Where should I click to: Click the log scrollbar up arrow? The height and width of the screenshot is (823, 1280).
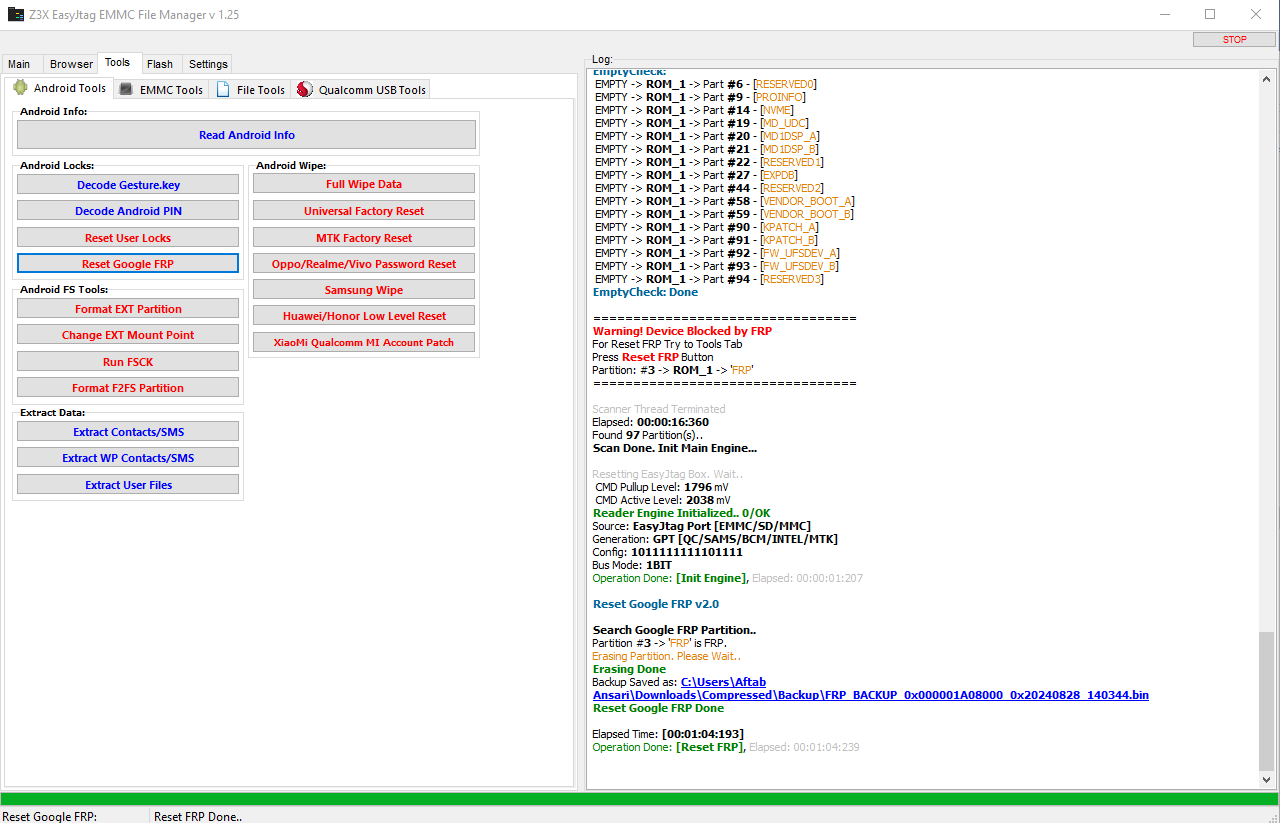[1267, 78]
